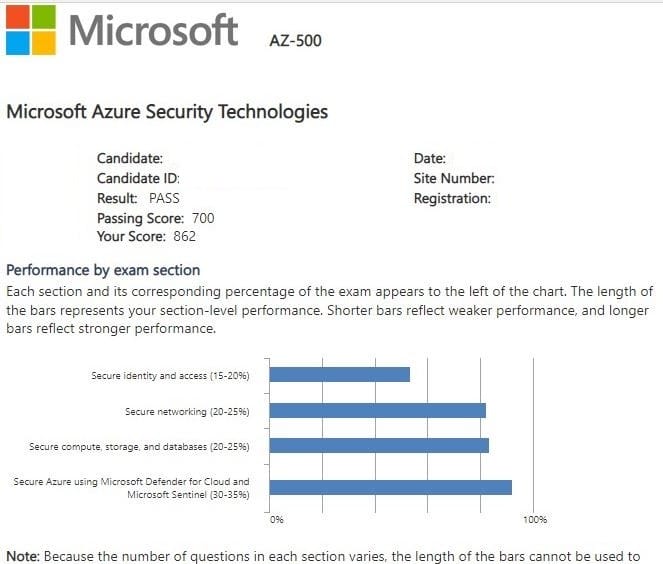
Task: Click the Registration label
Action: pyautogui.click(x=452, y=198)
